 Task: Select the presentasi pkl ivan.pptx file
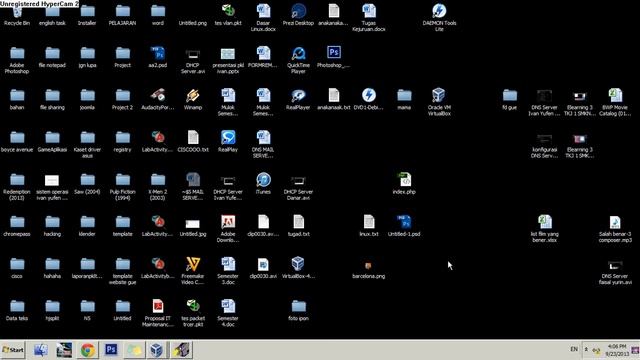point(228,60)
